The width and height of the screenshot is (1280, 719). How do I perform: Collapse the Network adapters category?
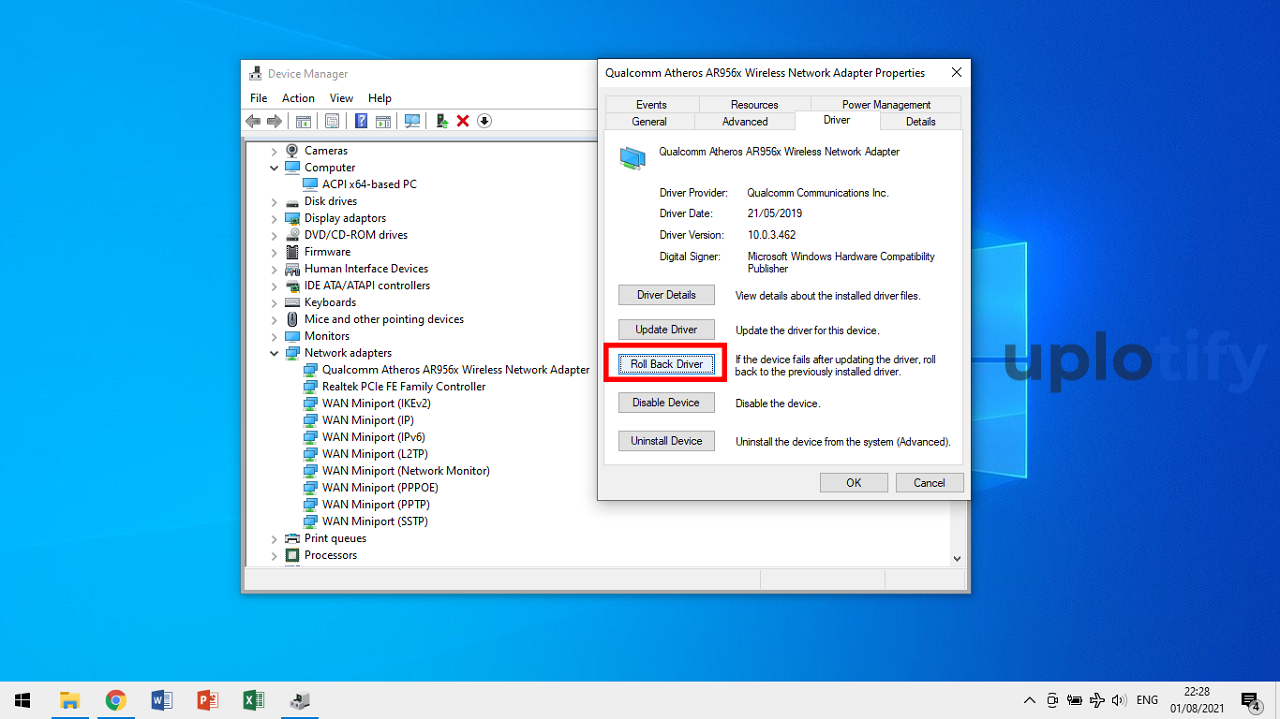[274, 353]
